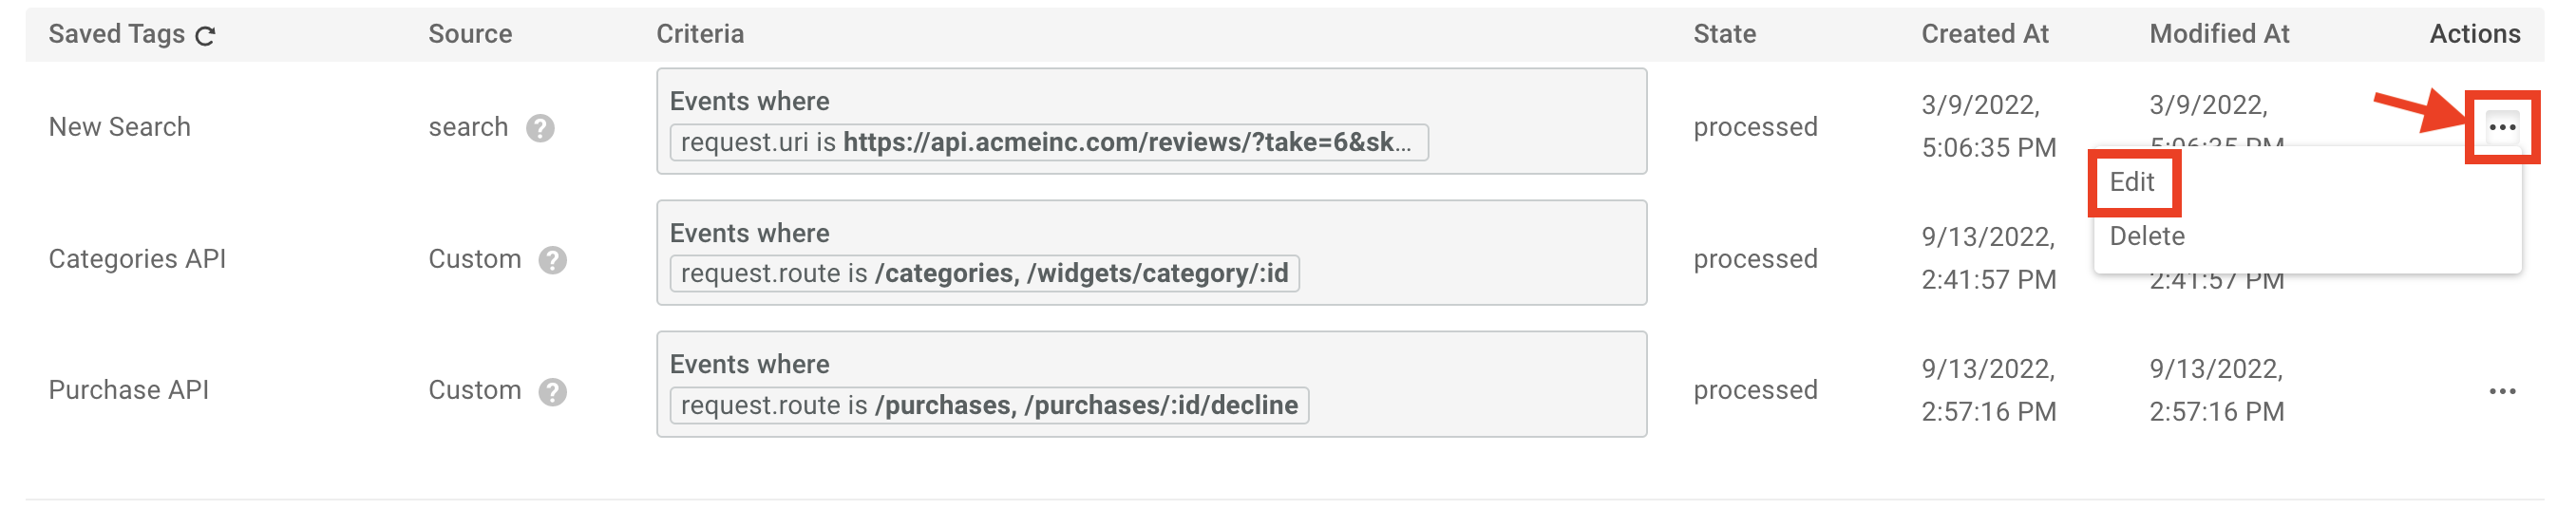The height and width of the screenshot is (509, 2576).
Task: Click the Criteria column header
Action: [x=699, y=34]
